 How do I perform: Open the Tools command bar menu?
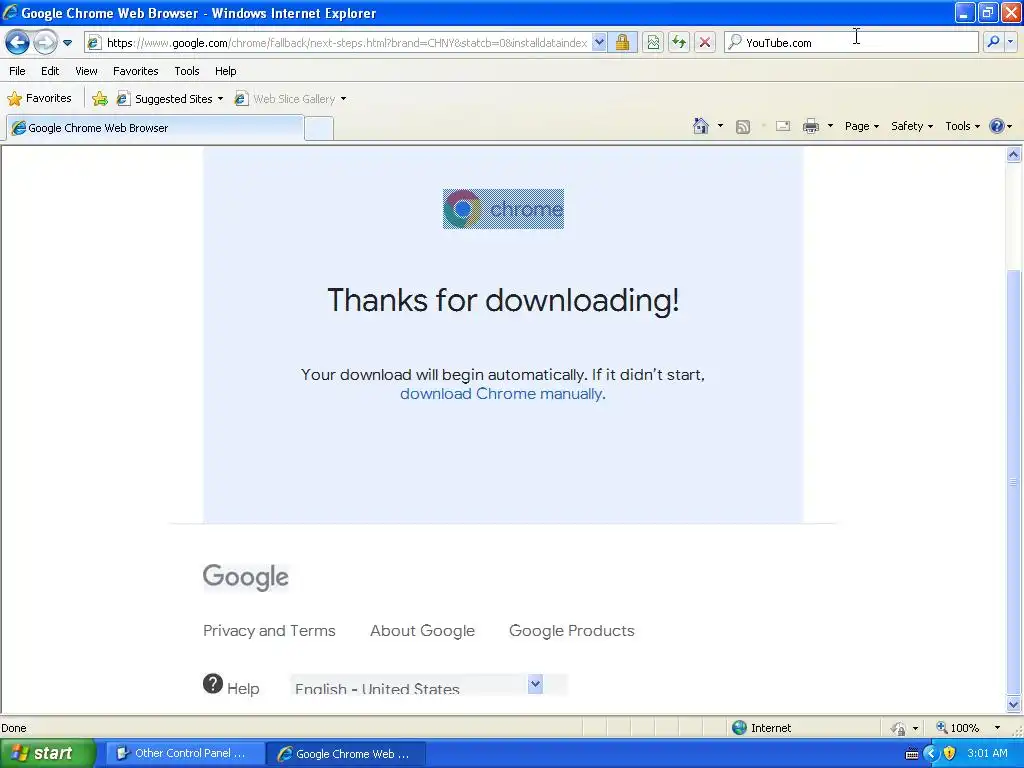(x=963, y=126)
